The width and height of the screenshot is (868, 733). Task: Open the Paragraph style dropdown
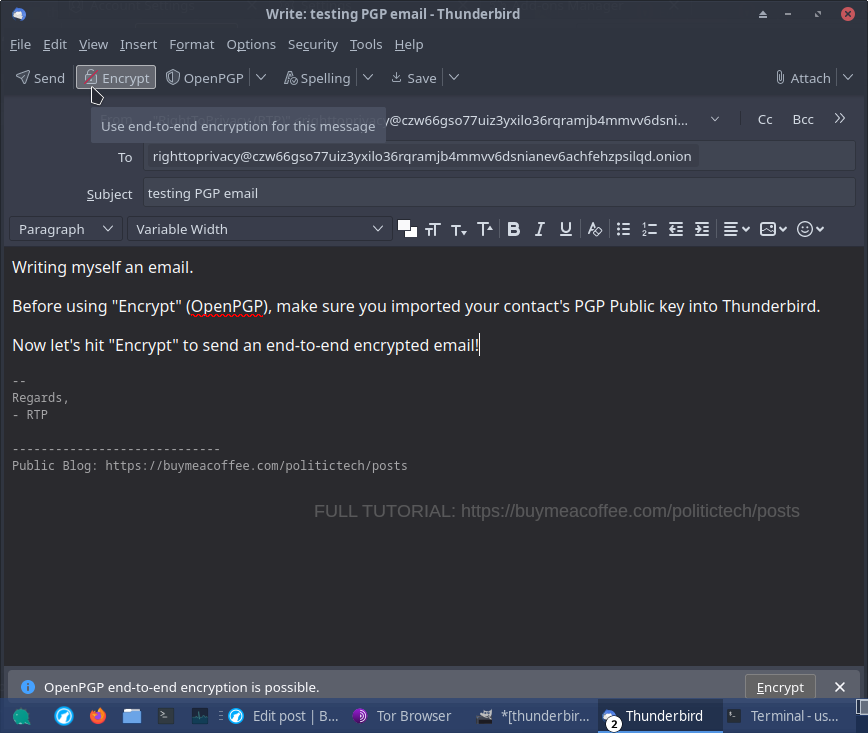pyautogui.click(x=65, y=229)
